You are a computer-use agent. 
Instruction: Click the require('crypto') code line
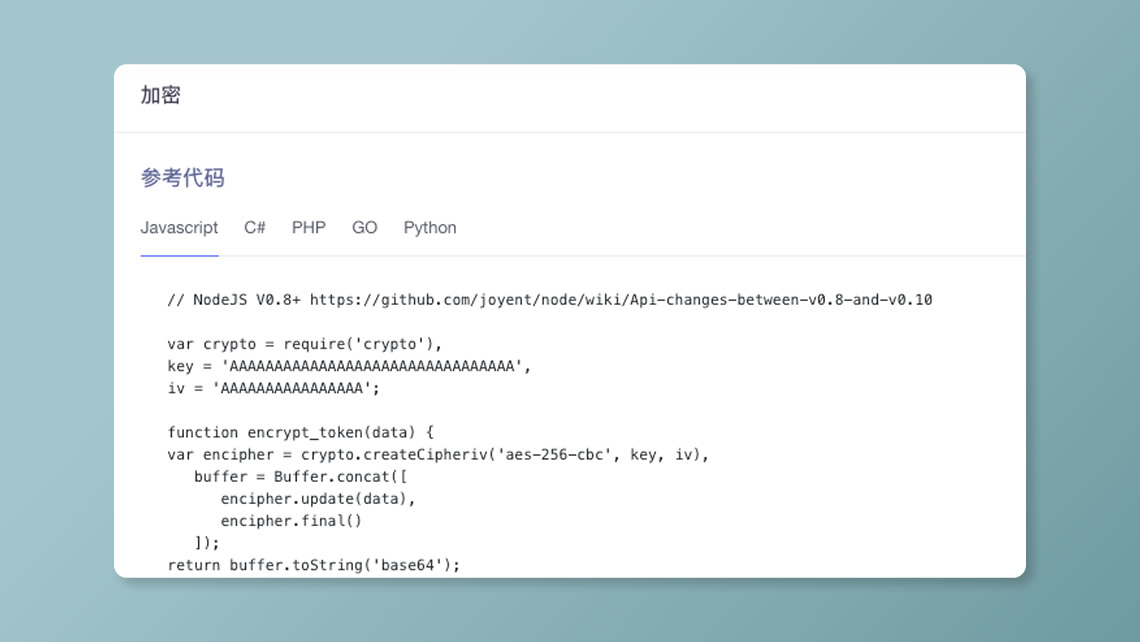click(305, 344)
